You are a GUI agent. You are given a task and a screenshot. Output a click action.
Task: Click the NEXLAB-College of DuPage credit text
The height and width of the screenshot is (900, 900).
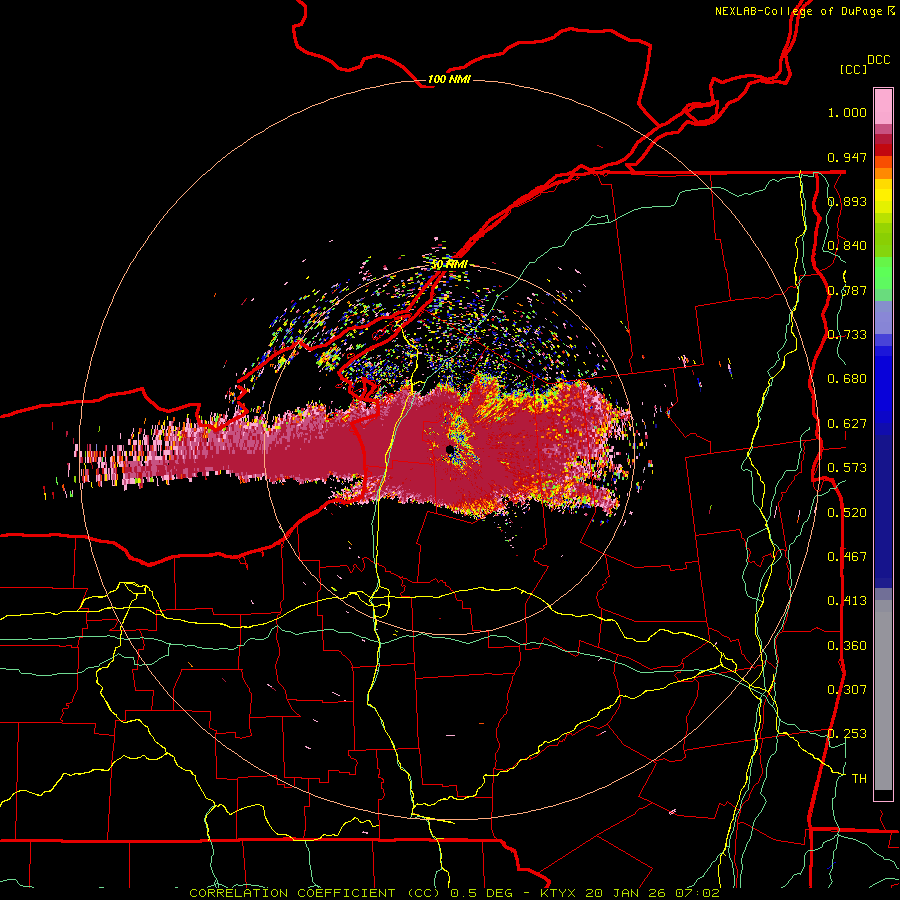point(800,11)
